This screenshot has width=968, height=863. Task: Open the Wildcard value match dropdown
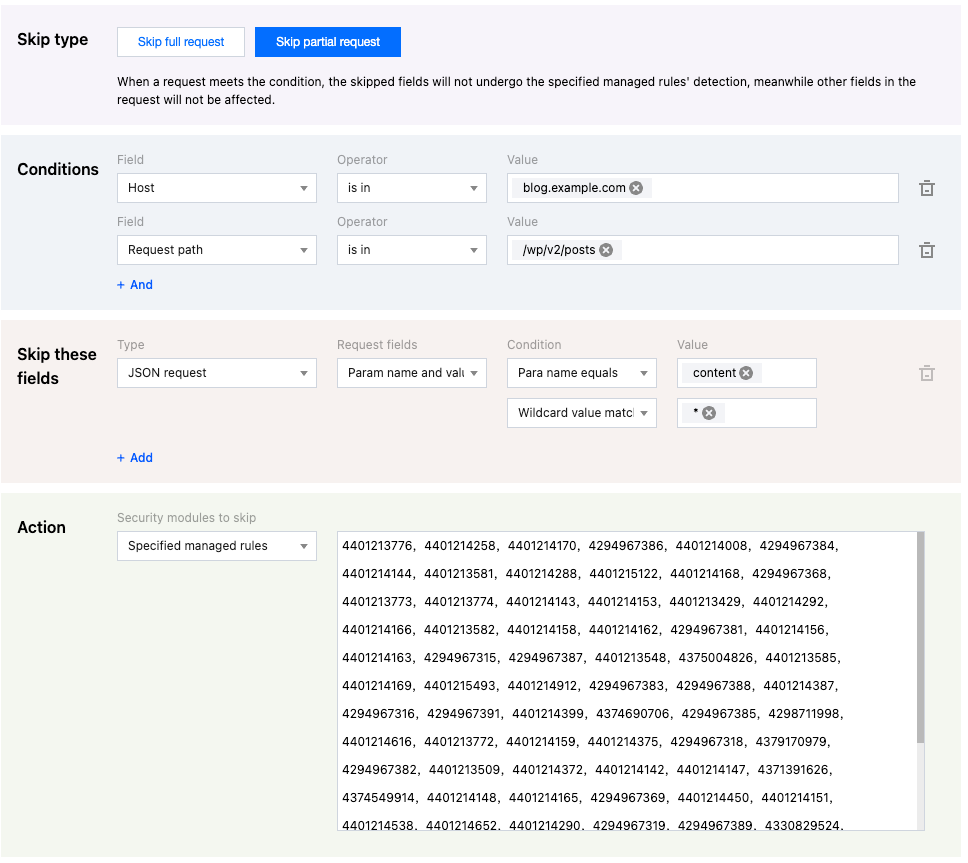click(x=581, y=413)
